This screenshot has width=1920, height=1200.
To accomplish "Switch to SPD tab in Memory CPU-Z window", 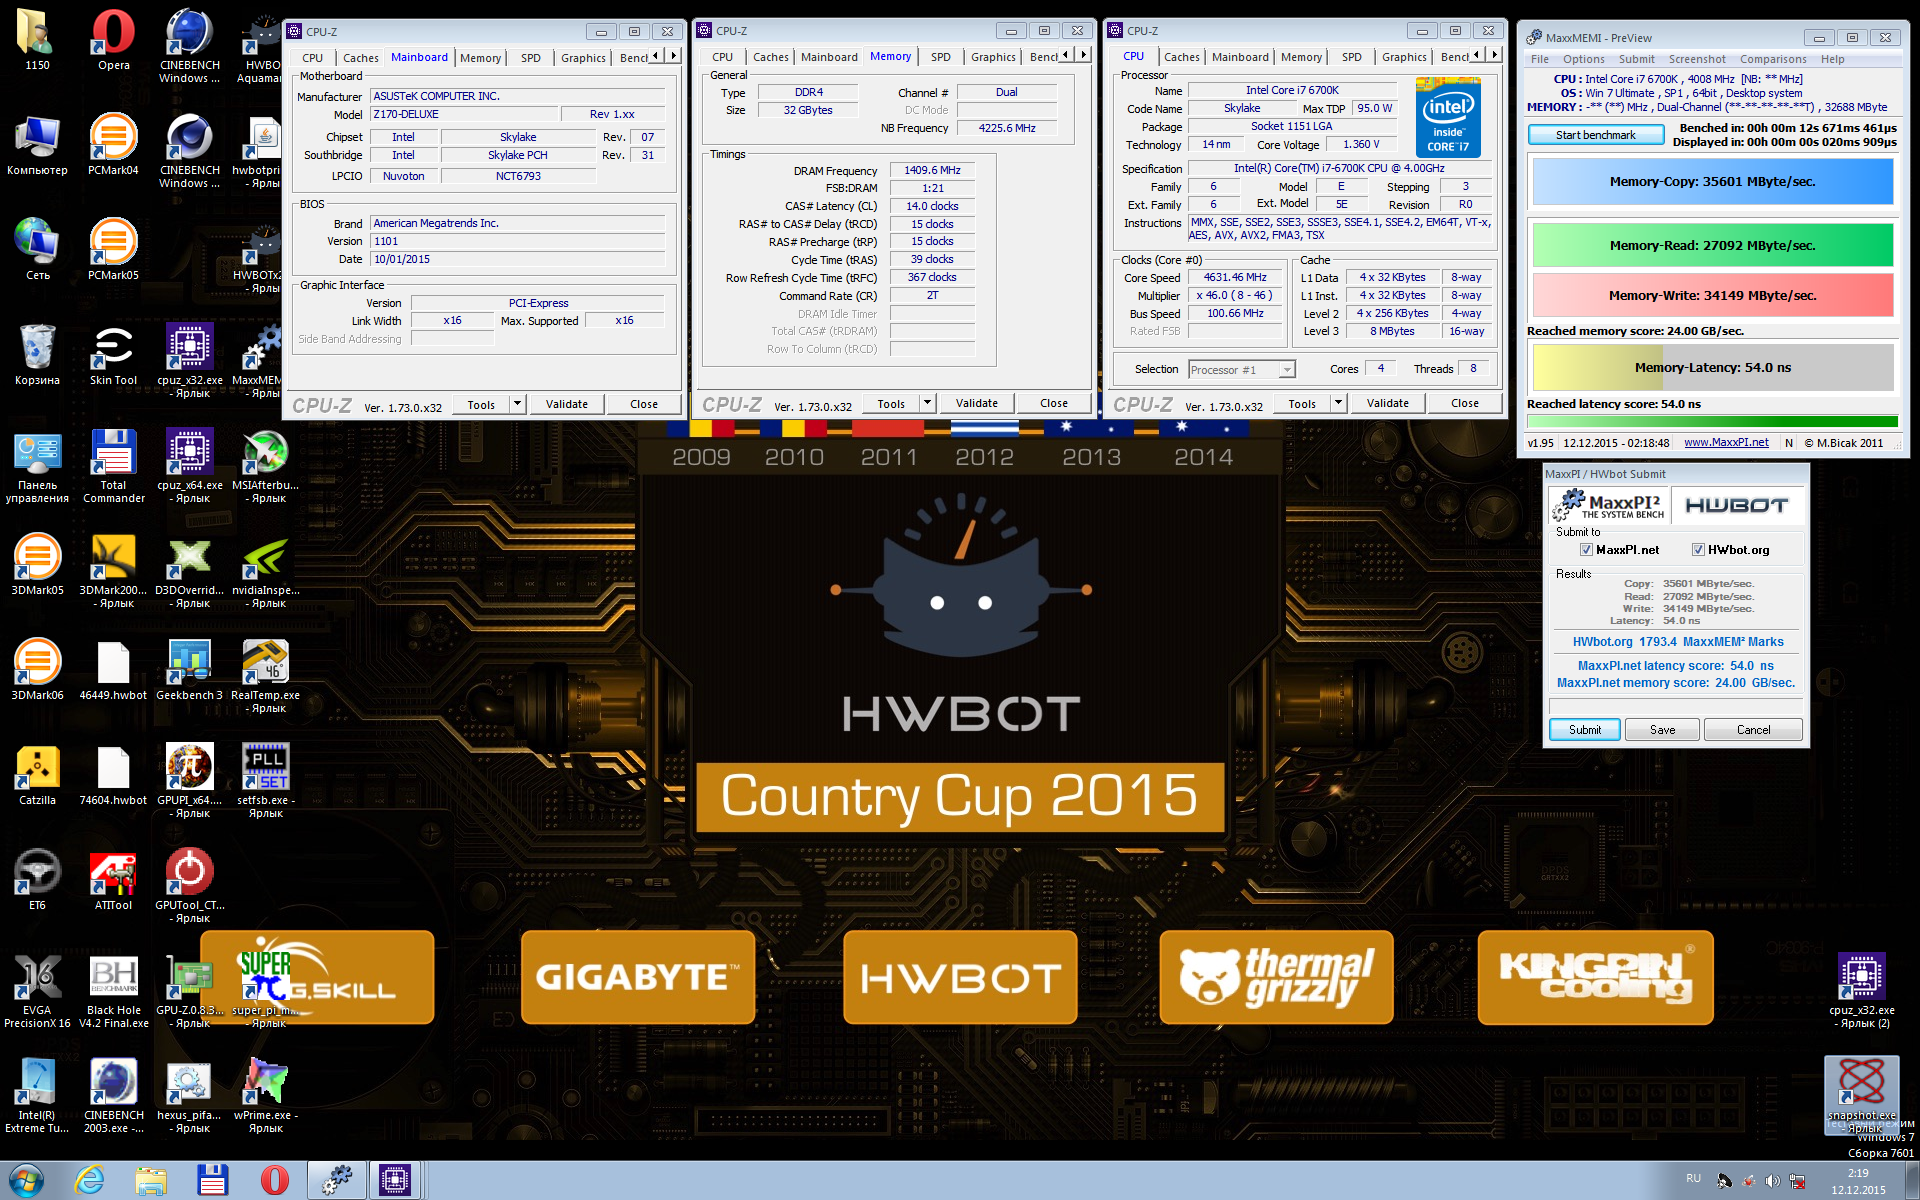I will (940, 57).
